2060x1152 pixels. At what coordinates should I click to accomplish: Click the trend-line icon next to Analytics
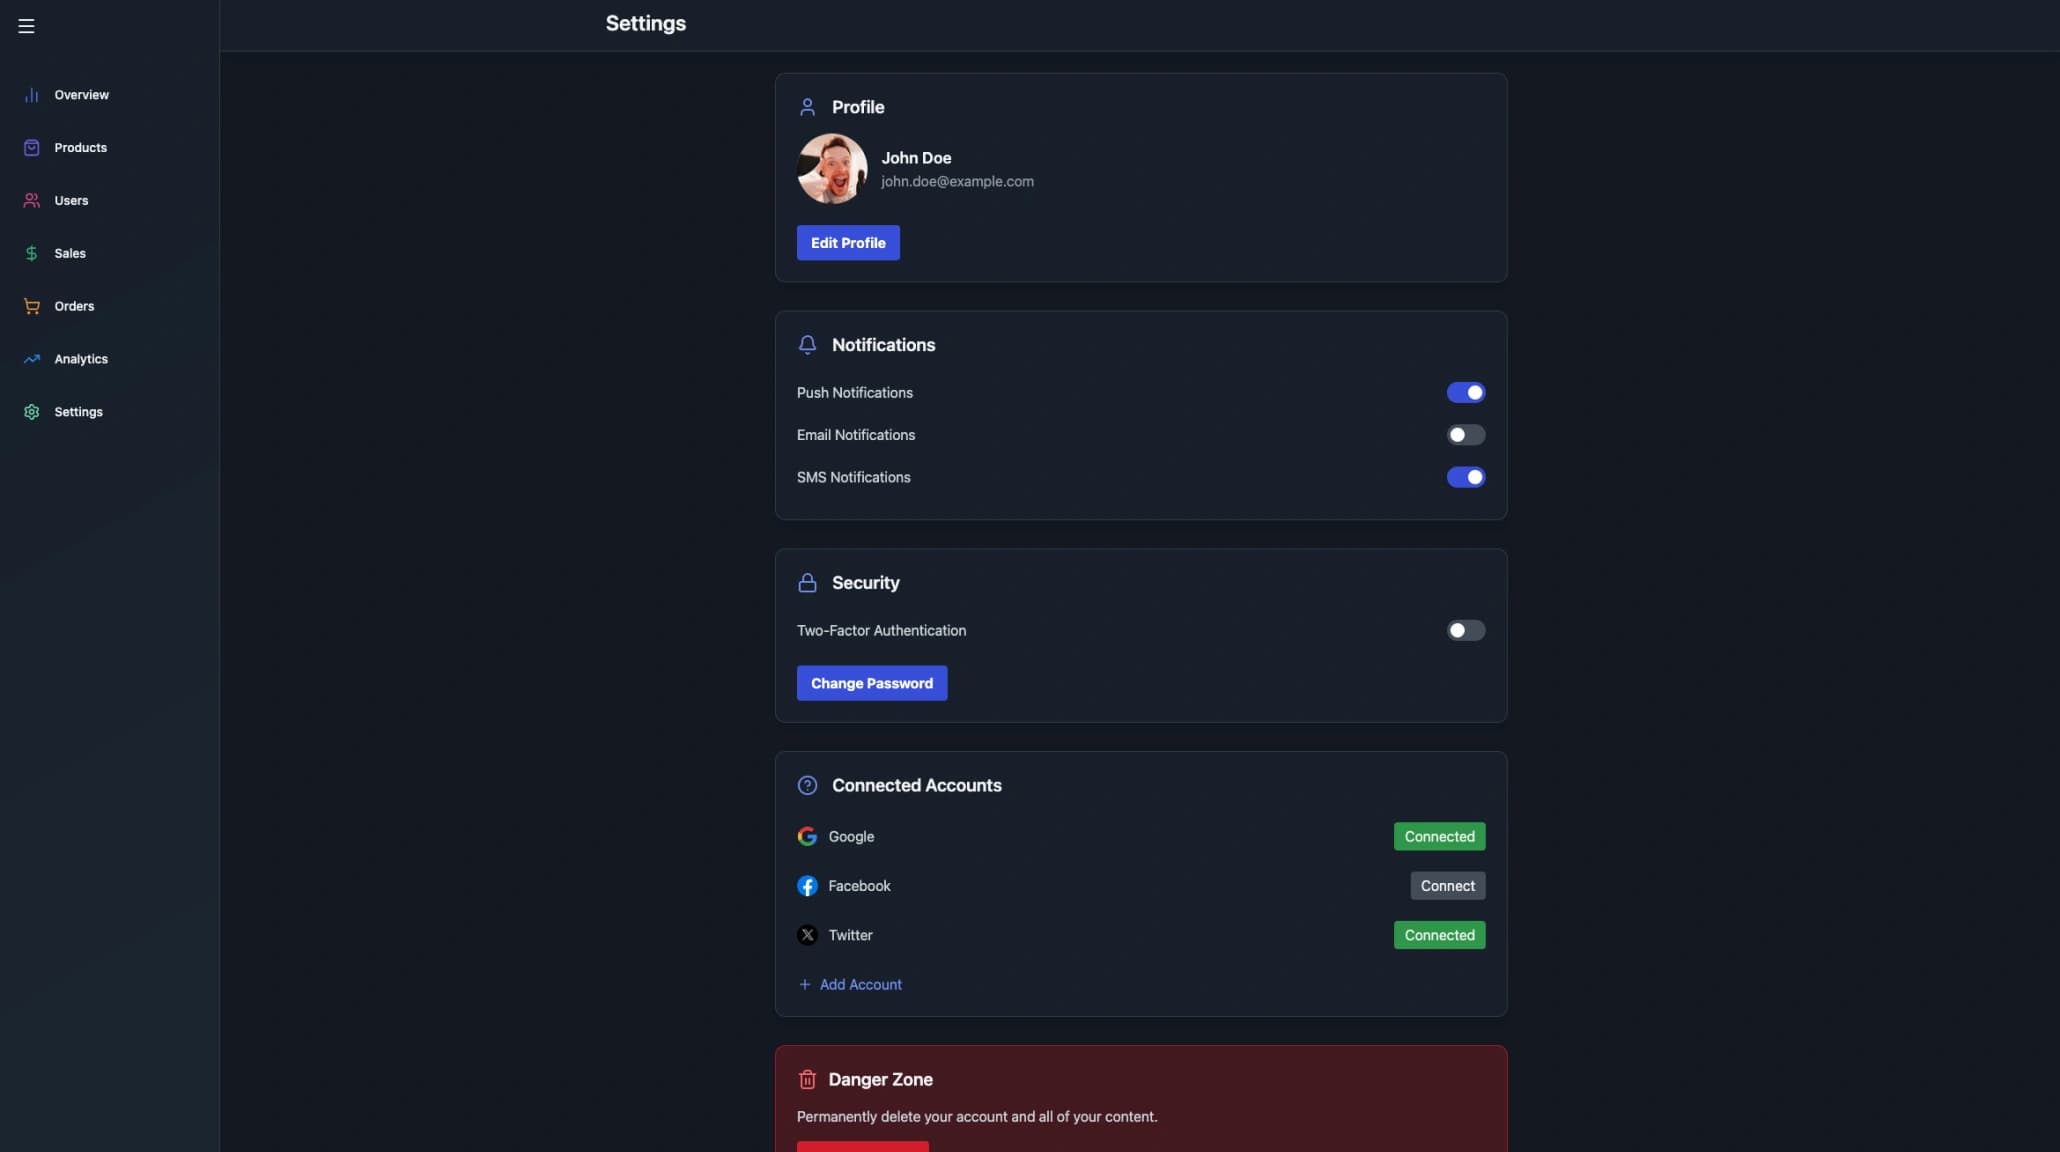(31, 358)
